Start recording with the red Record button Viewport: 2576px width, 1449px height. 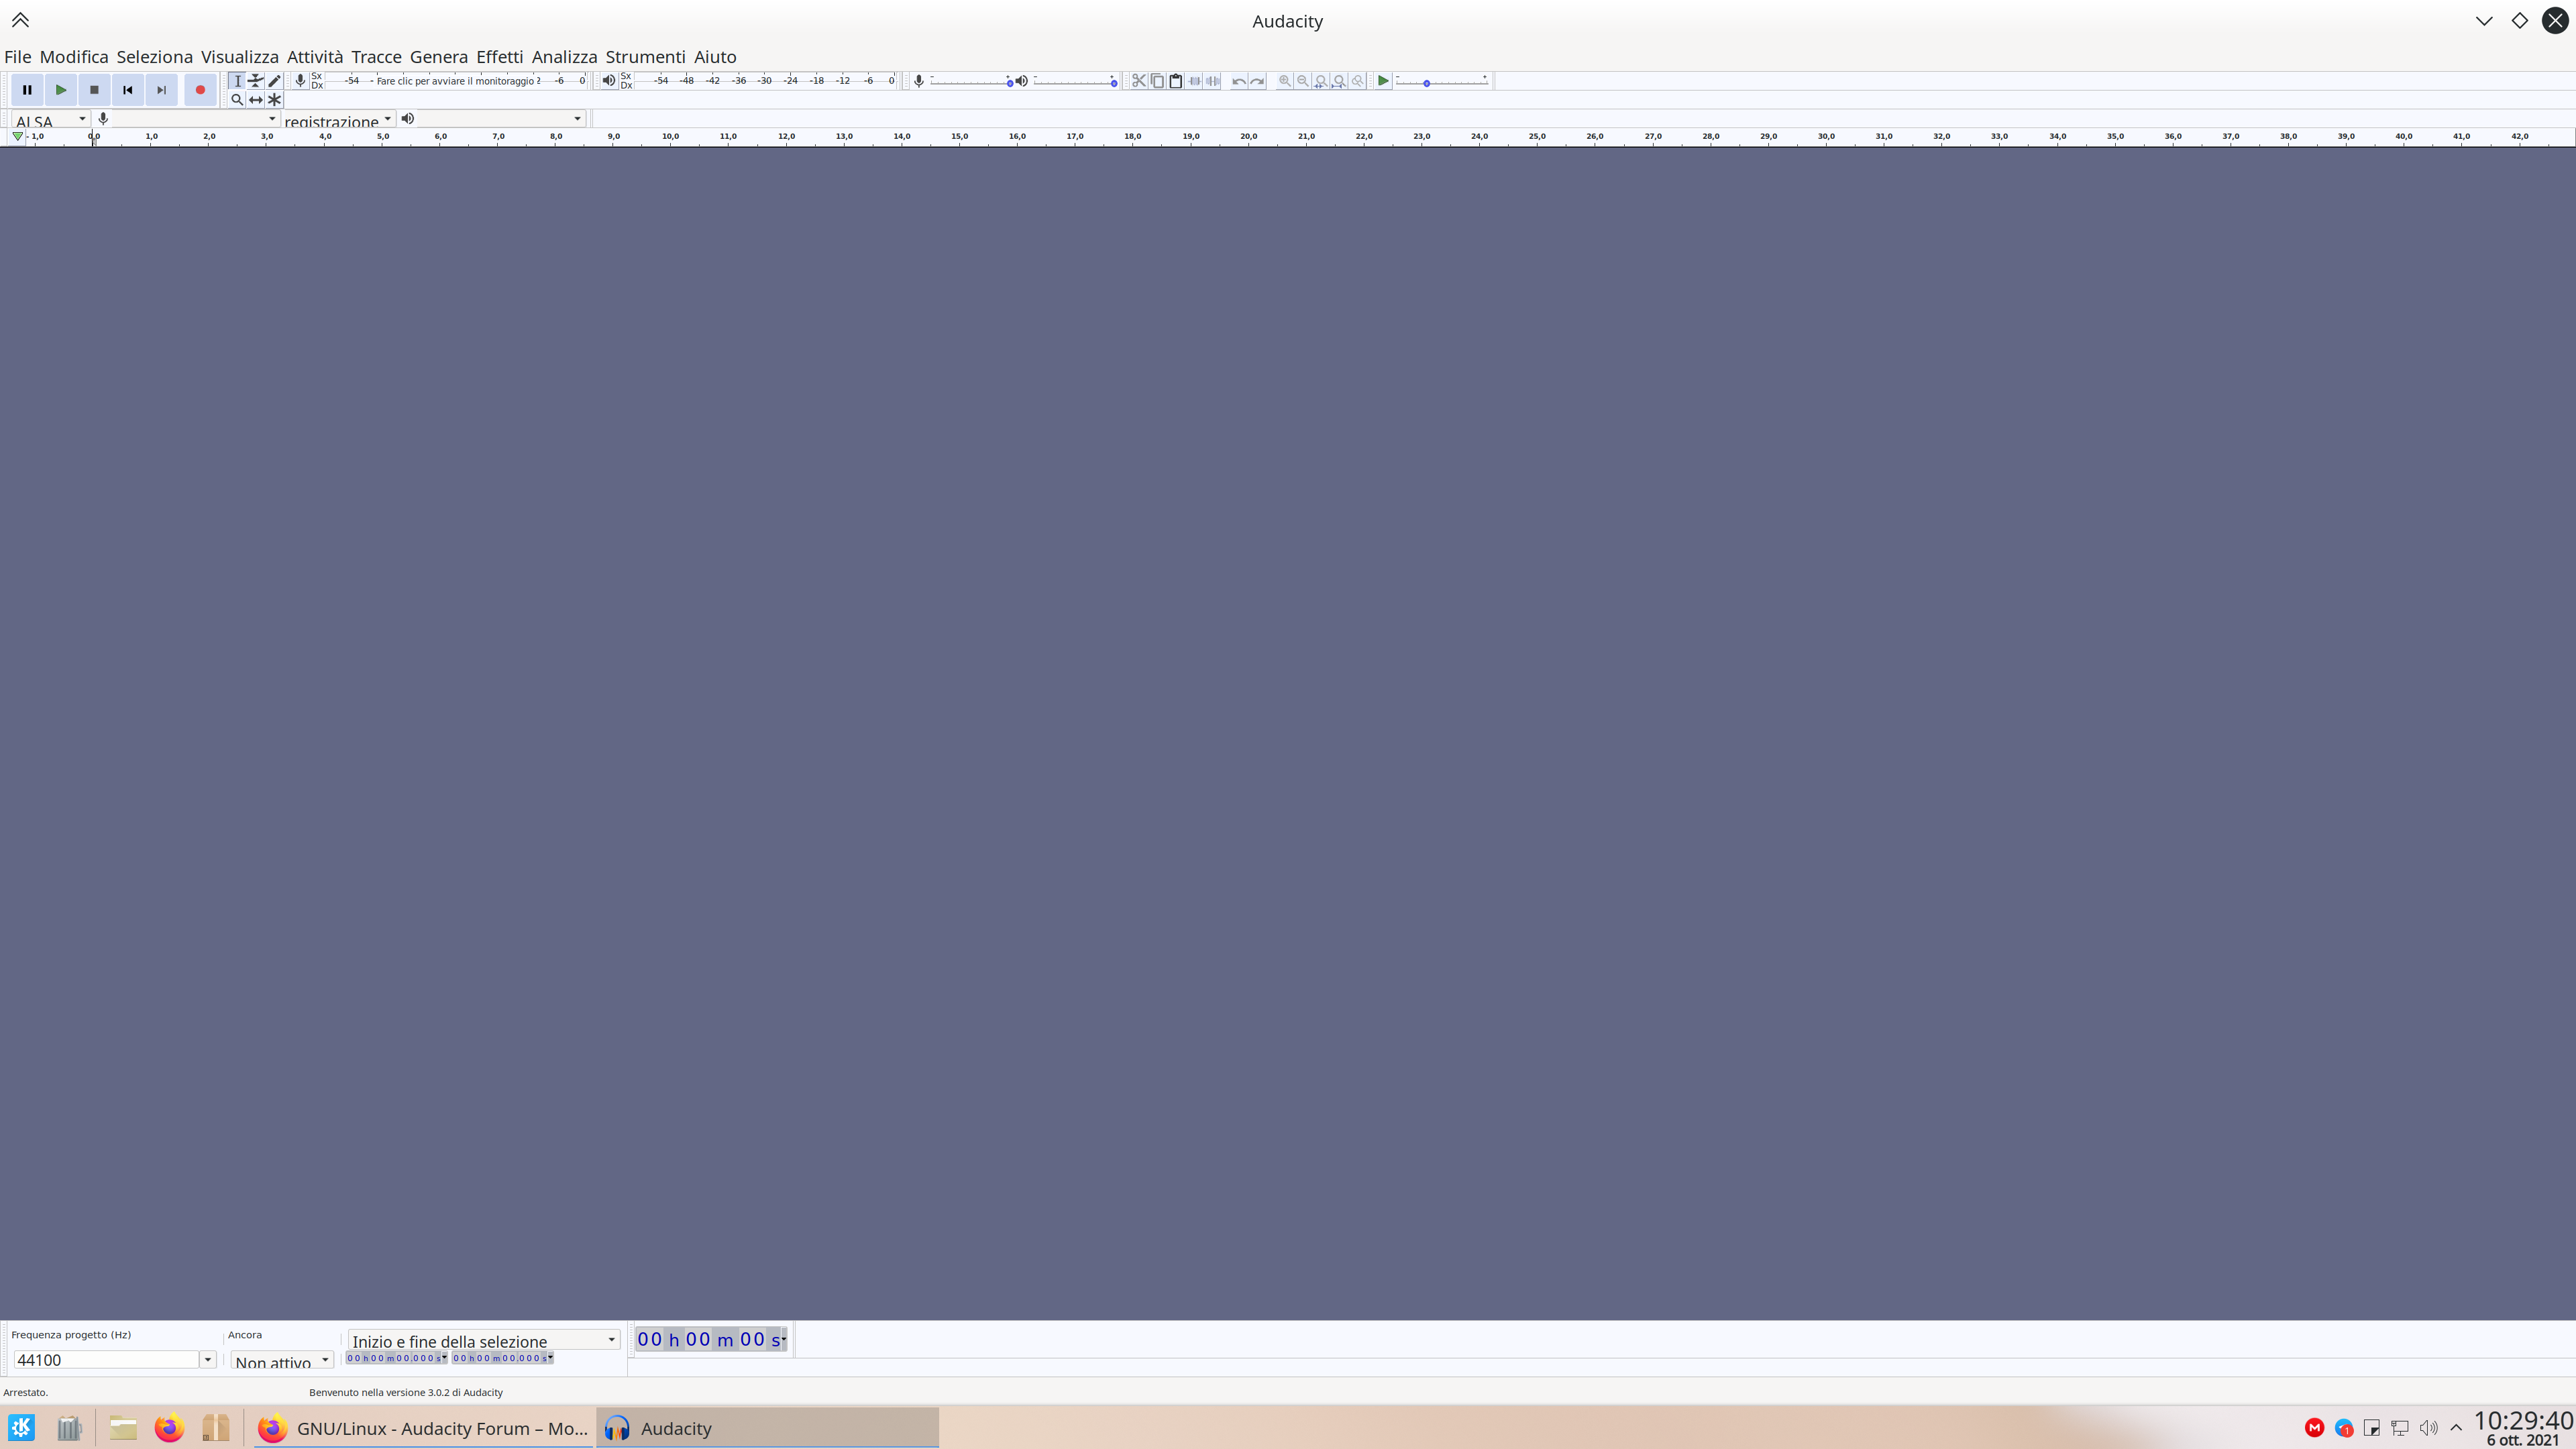pyautogui.click(x=200, y=90)
